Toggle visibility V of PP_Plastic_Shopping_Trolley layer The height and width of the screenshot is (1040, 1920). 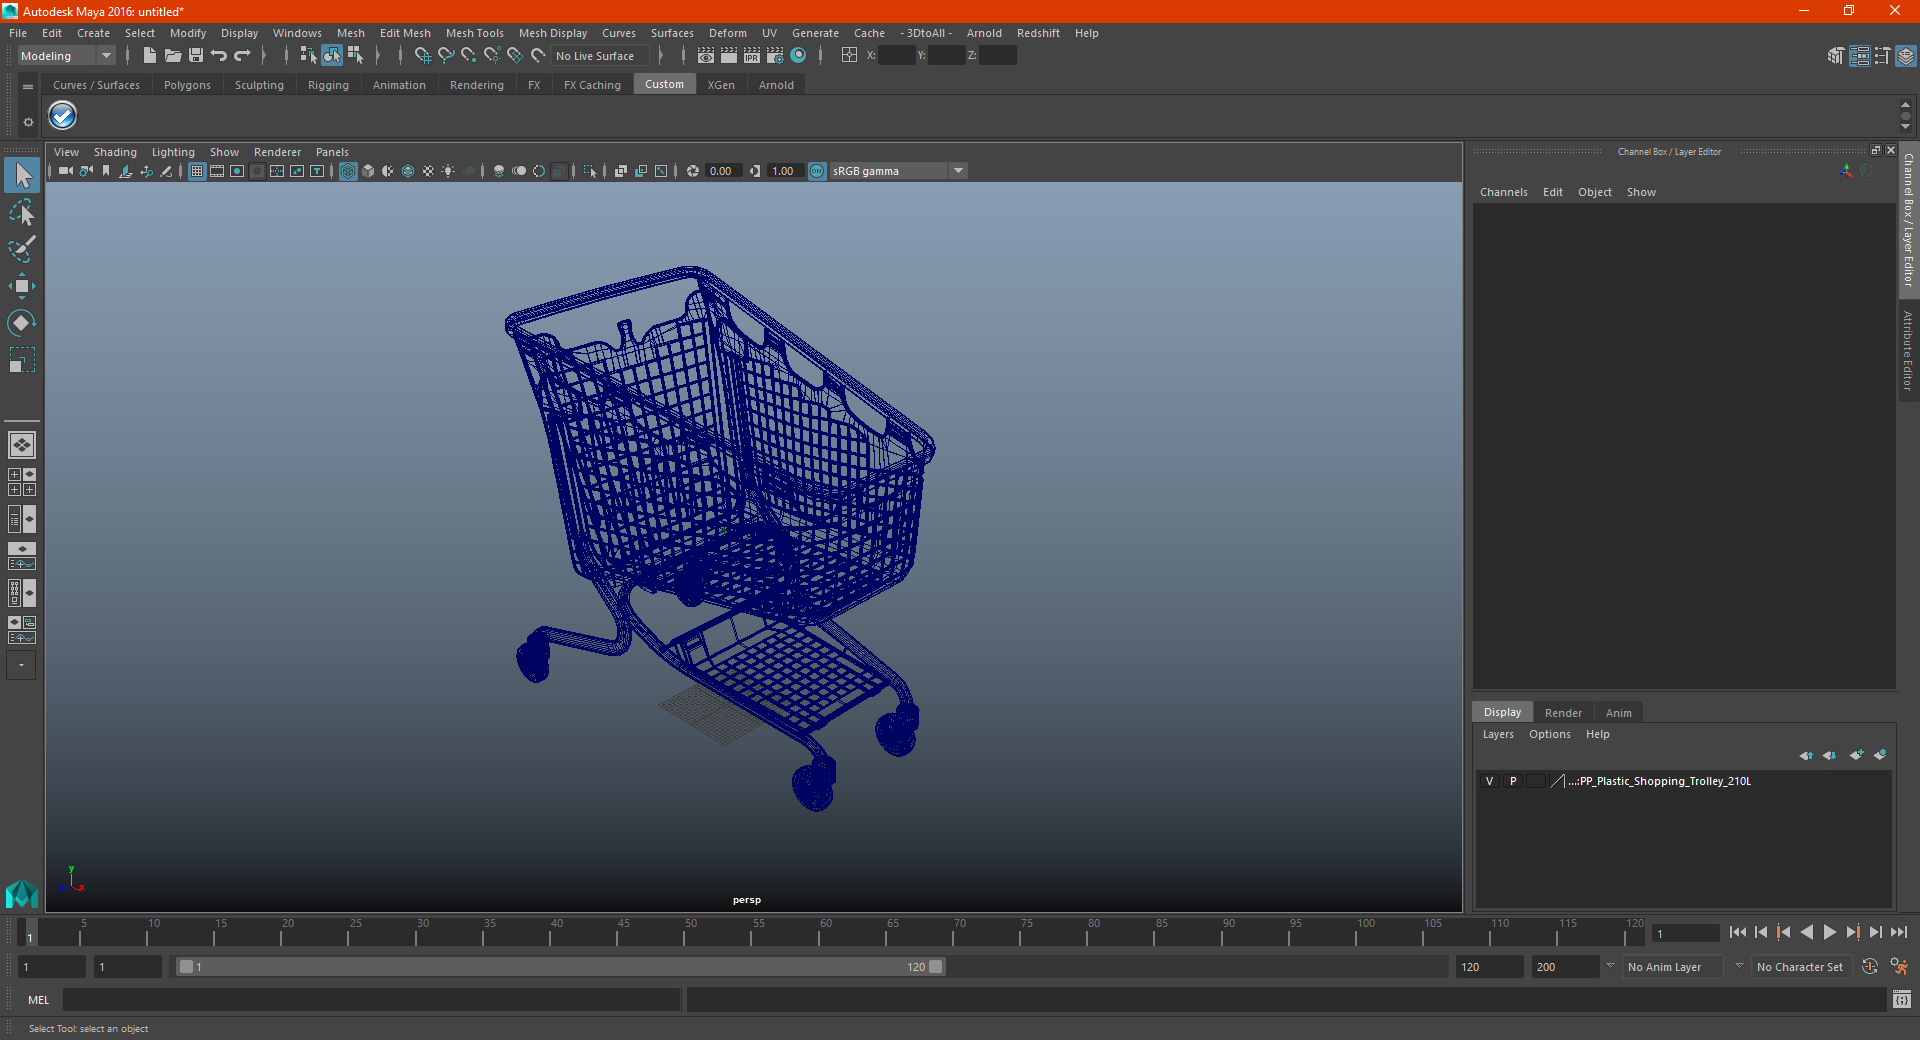point(1489,781)
